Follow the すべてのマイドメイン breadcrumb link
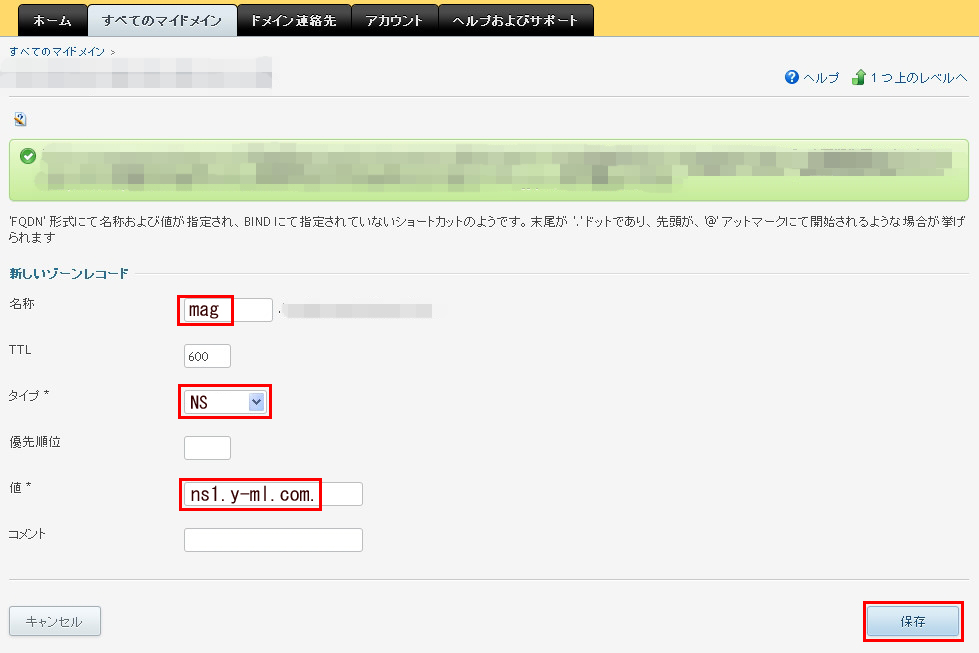Screen dimensions: 979x653 point(57,52)
